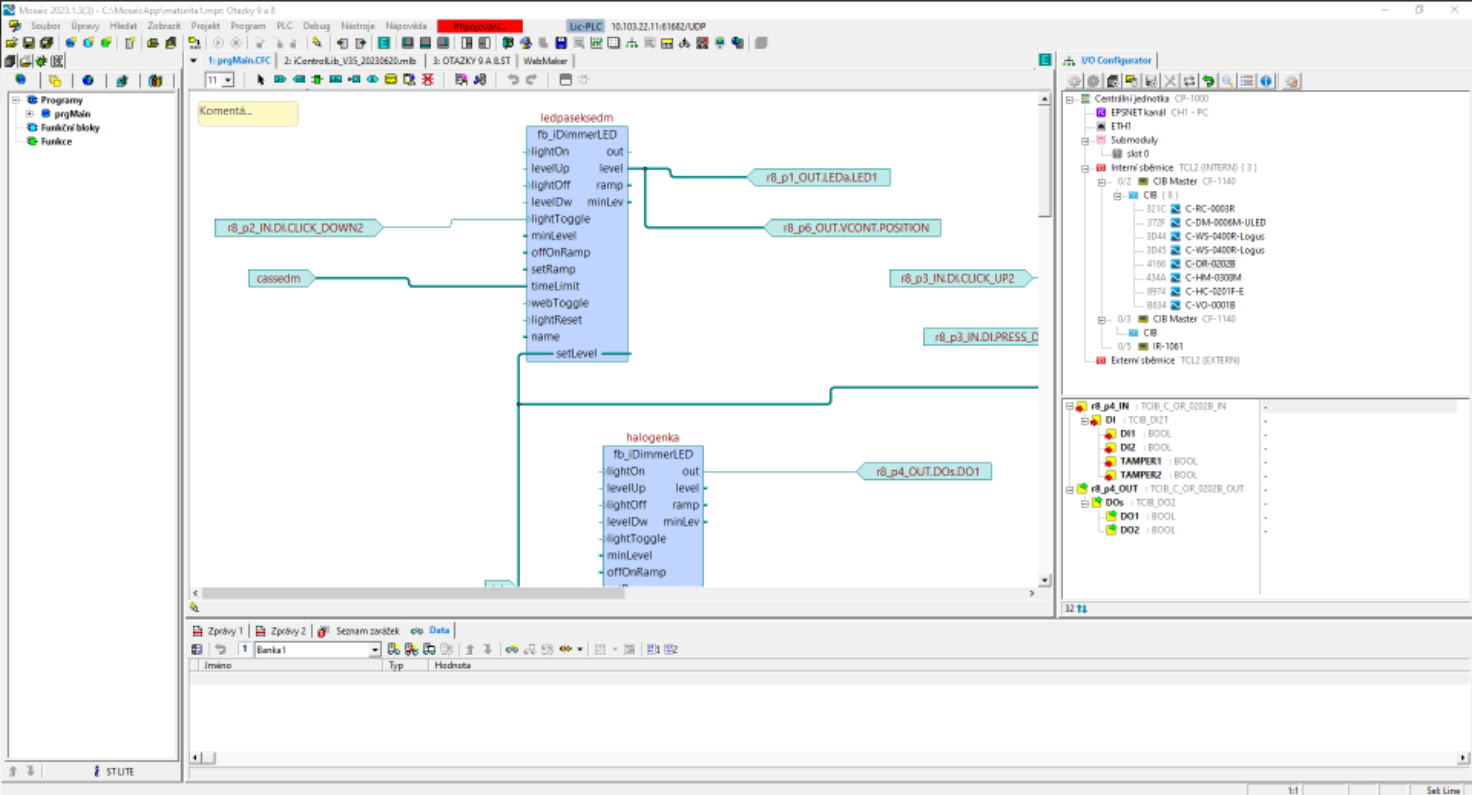Collapse the Centrální jednotka tree node
Viewport: 1472px width, 795px height.
coord(1070,99)
